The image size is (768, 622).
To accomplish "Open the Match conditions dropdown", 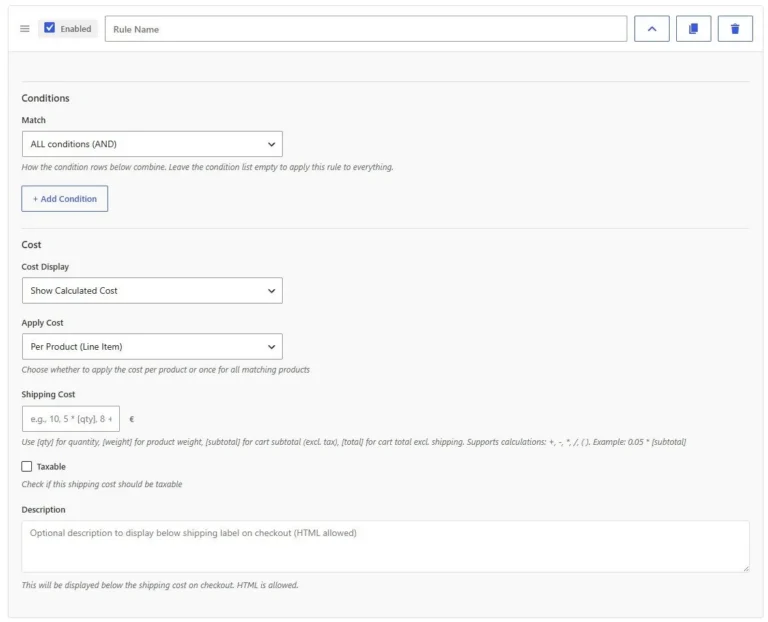I will point(152,144).
